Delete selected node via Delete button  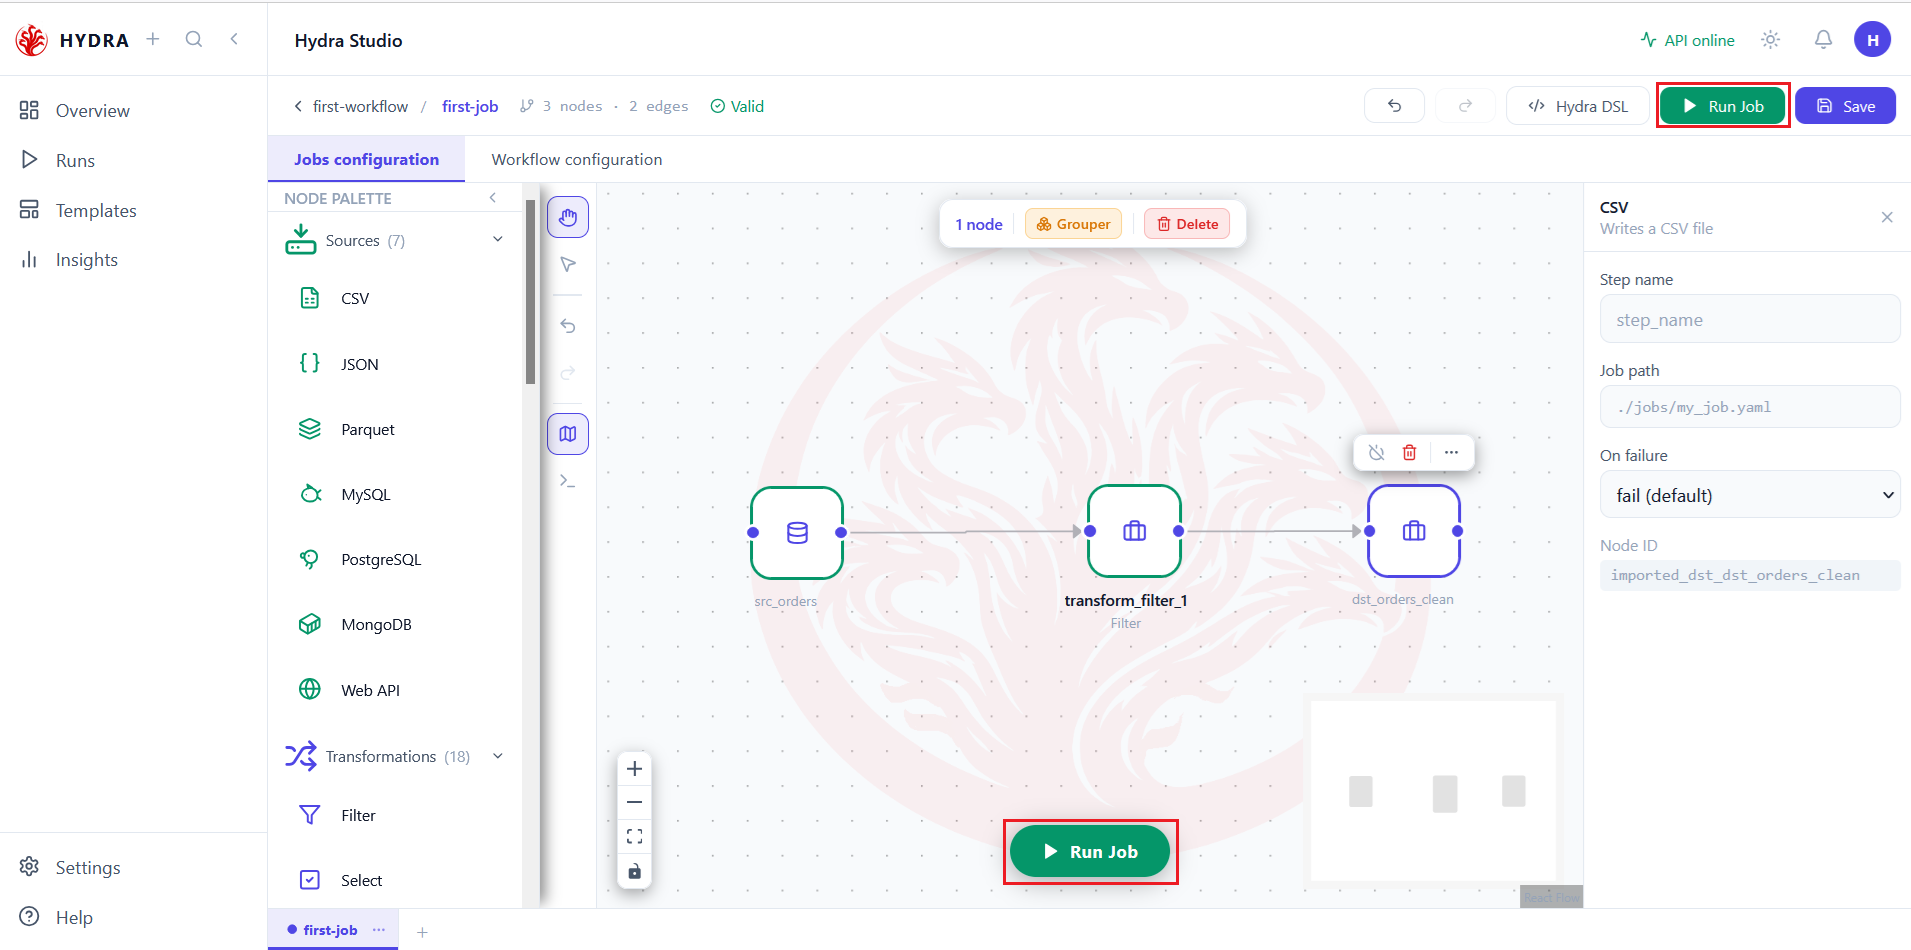(x=1187, y=224)
